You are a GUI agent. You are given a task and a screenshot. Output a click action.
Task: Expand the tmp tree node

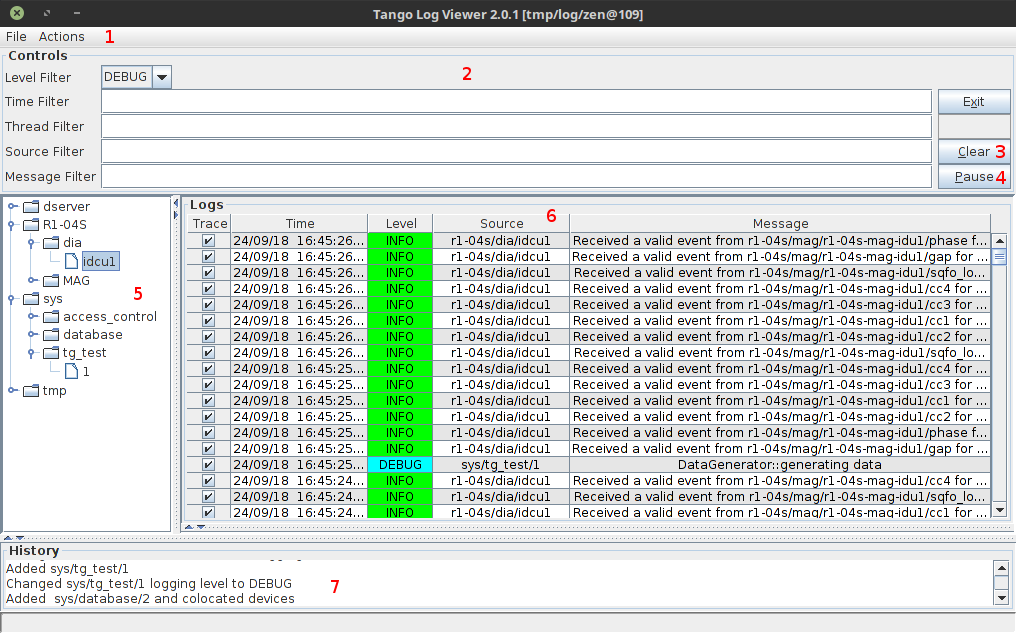pyautogui.click(x=12, y=390)
